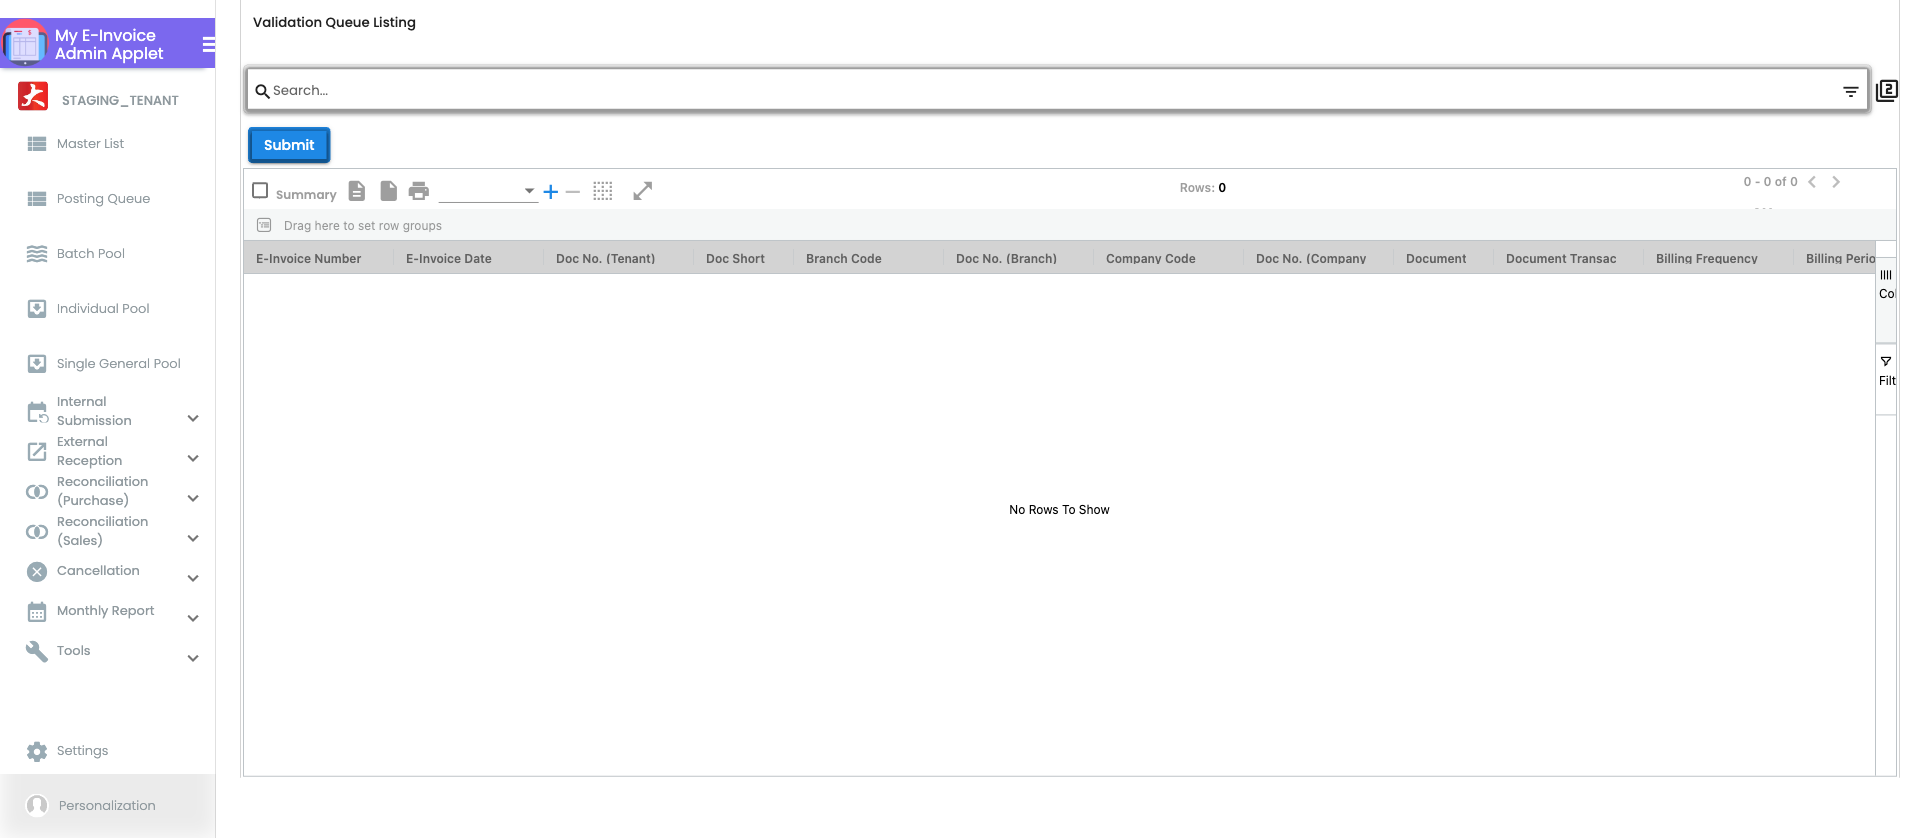Go to Batch Pool
Viewport: 1920px width, 838px height.
[90, 254]
